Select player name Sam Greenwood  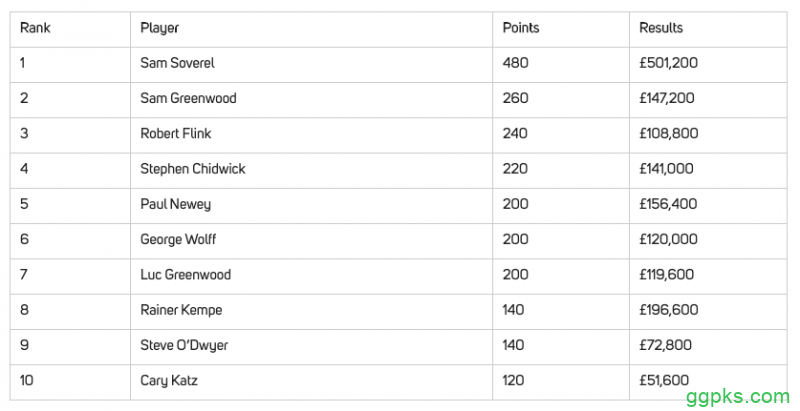(x=188, y=98)
